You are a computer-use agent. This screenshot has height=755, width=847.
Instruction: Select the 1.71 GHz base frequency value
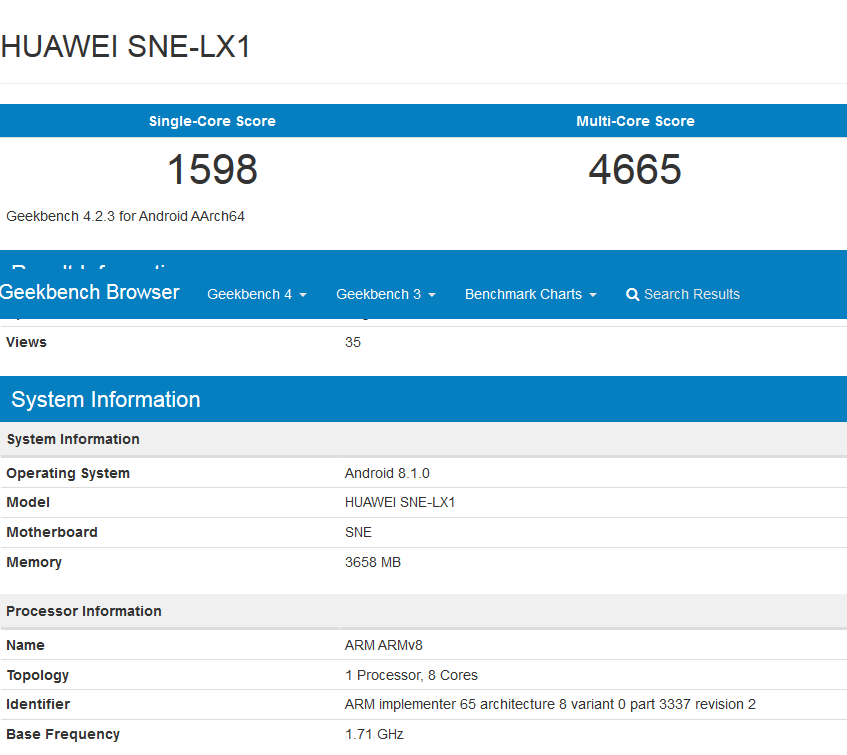pyautogui.click(x=374, y=734)
